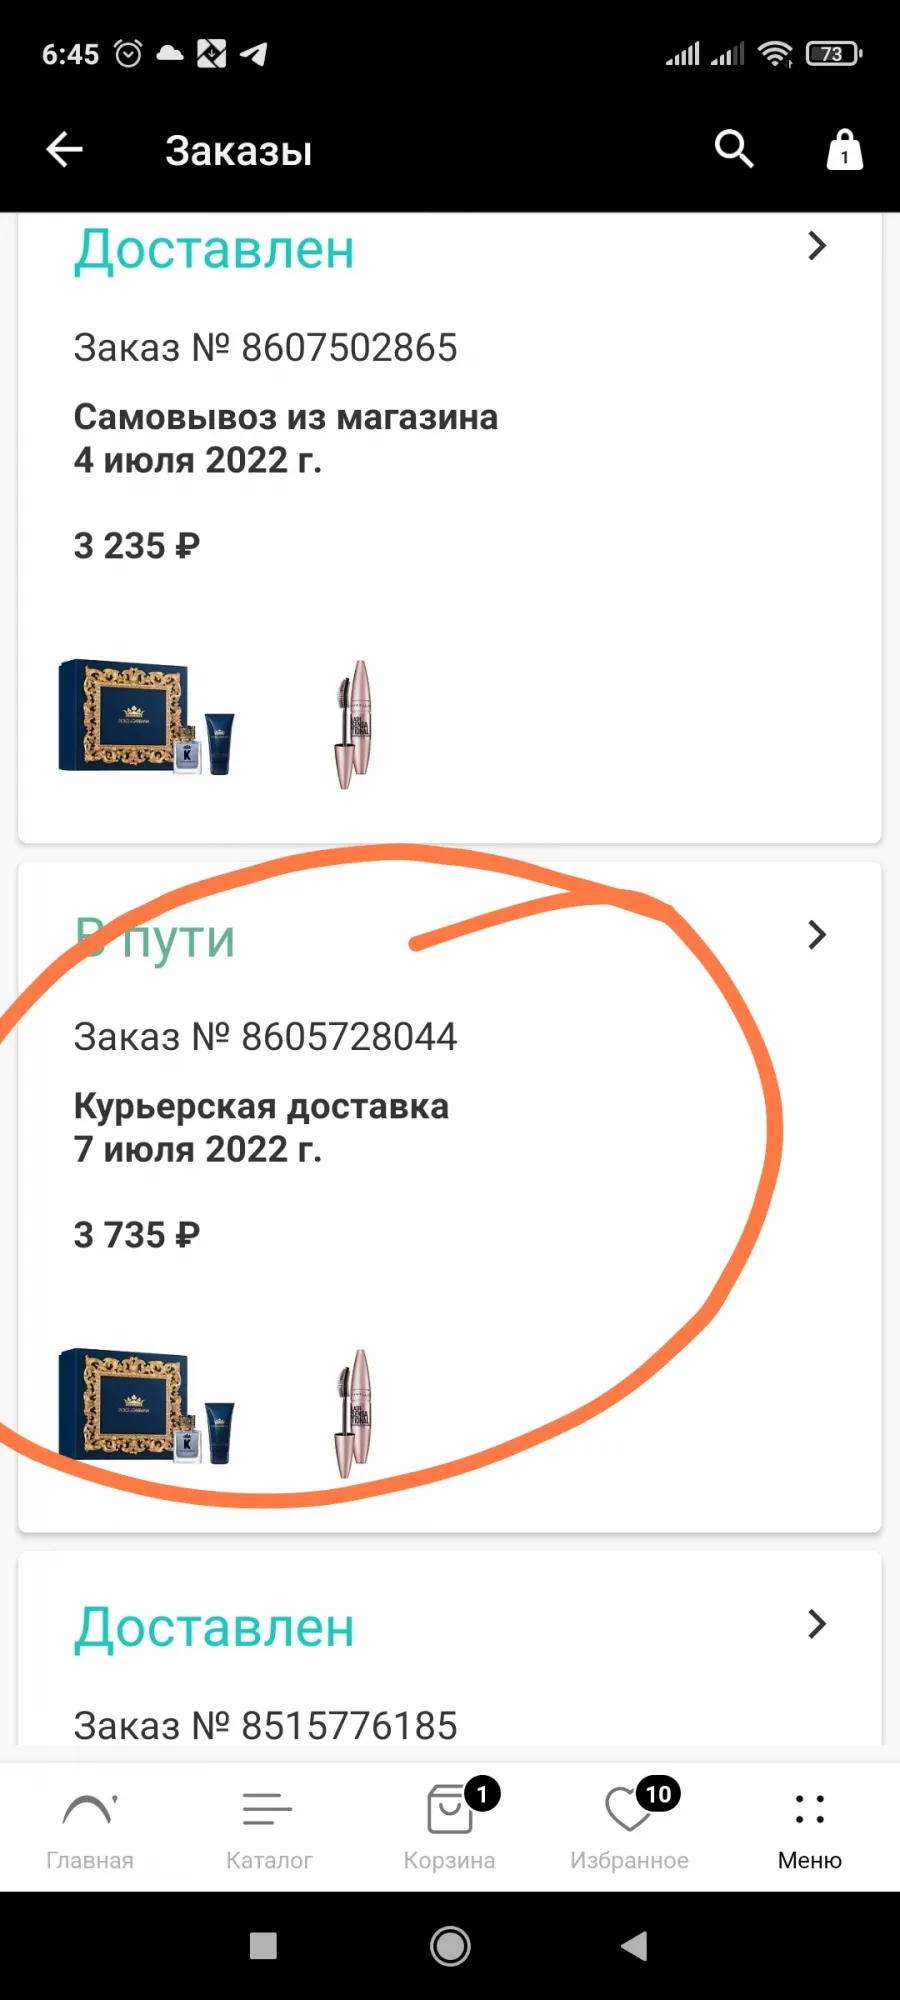Open order number 8605728044 details
Image resolution: width=900 pixels, height=2000 pixels.
click(265, 1037)
